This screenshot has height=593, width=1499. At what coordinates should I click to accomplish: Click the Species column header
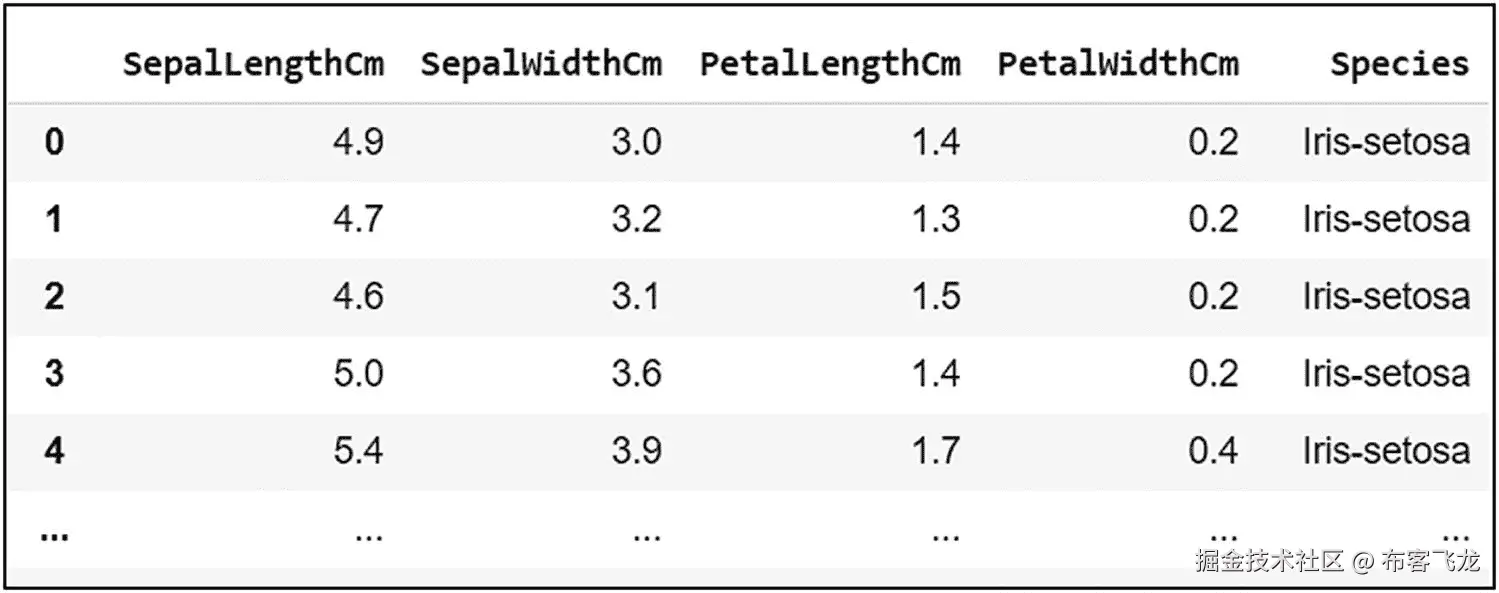tap(1400, 64)
